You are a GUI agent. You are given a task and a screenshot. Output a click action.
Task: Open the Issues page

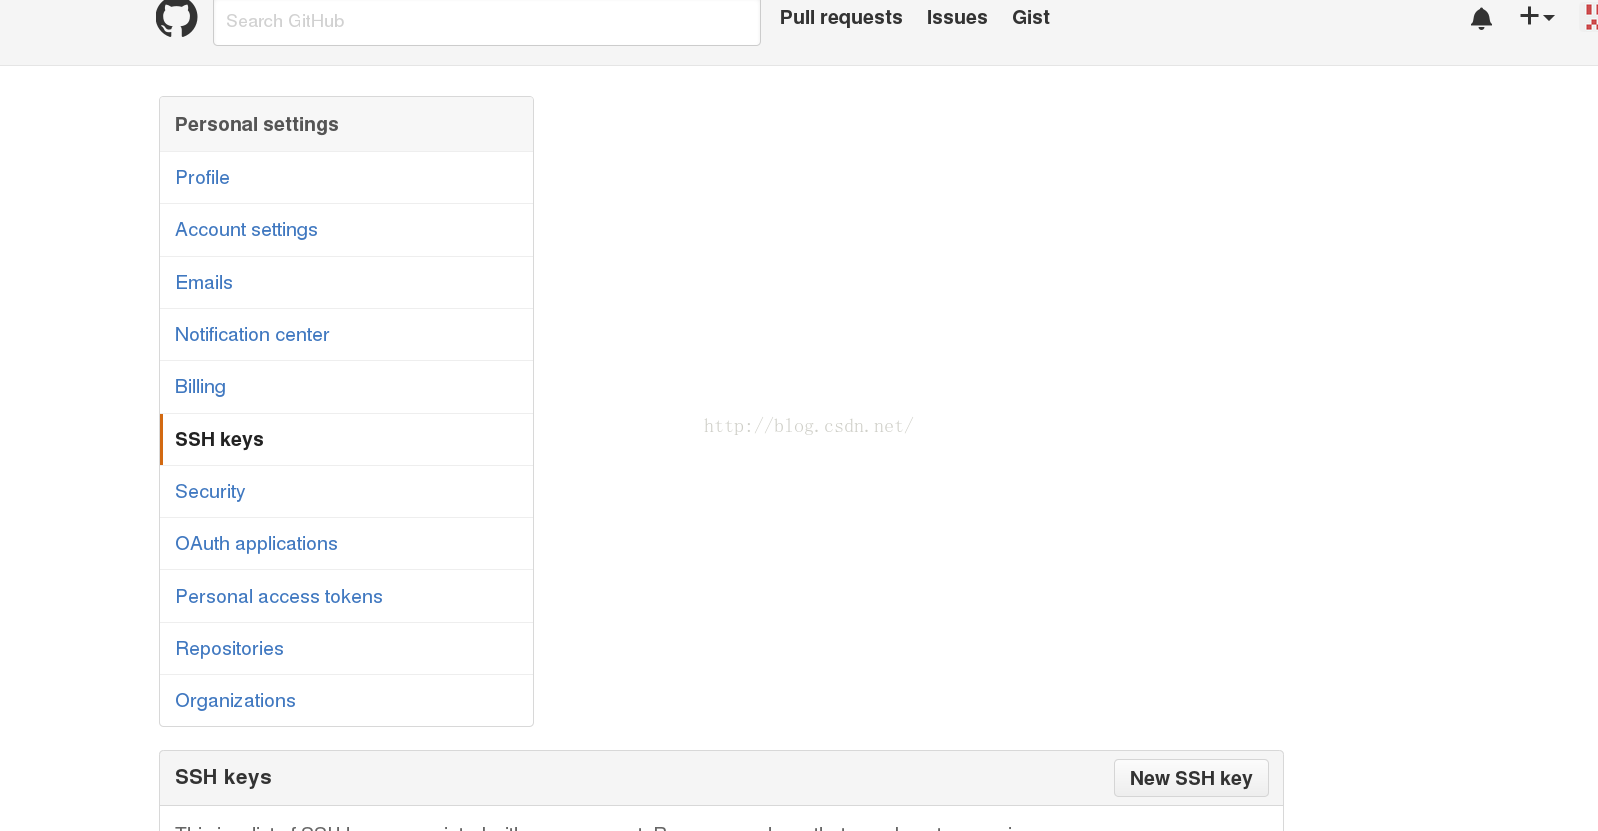coord(957,17)
